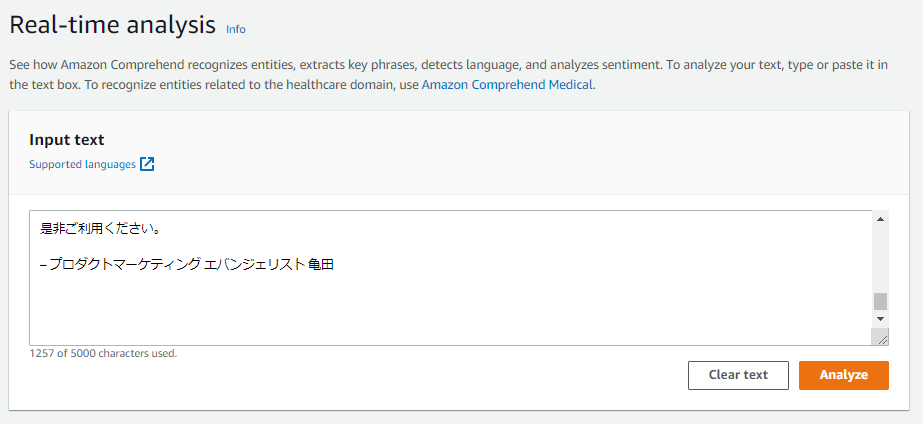Click the Input text section heading
Screen dimensions: 923x424
(x=67, y=140)
